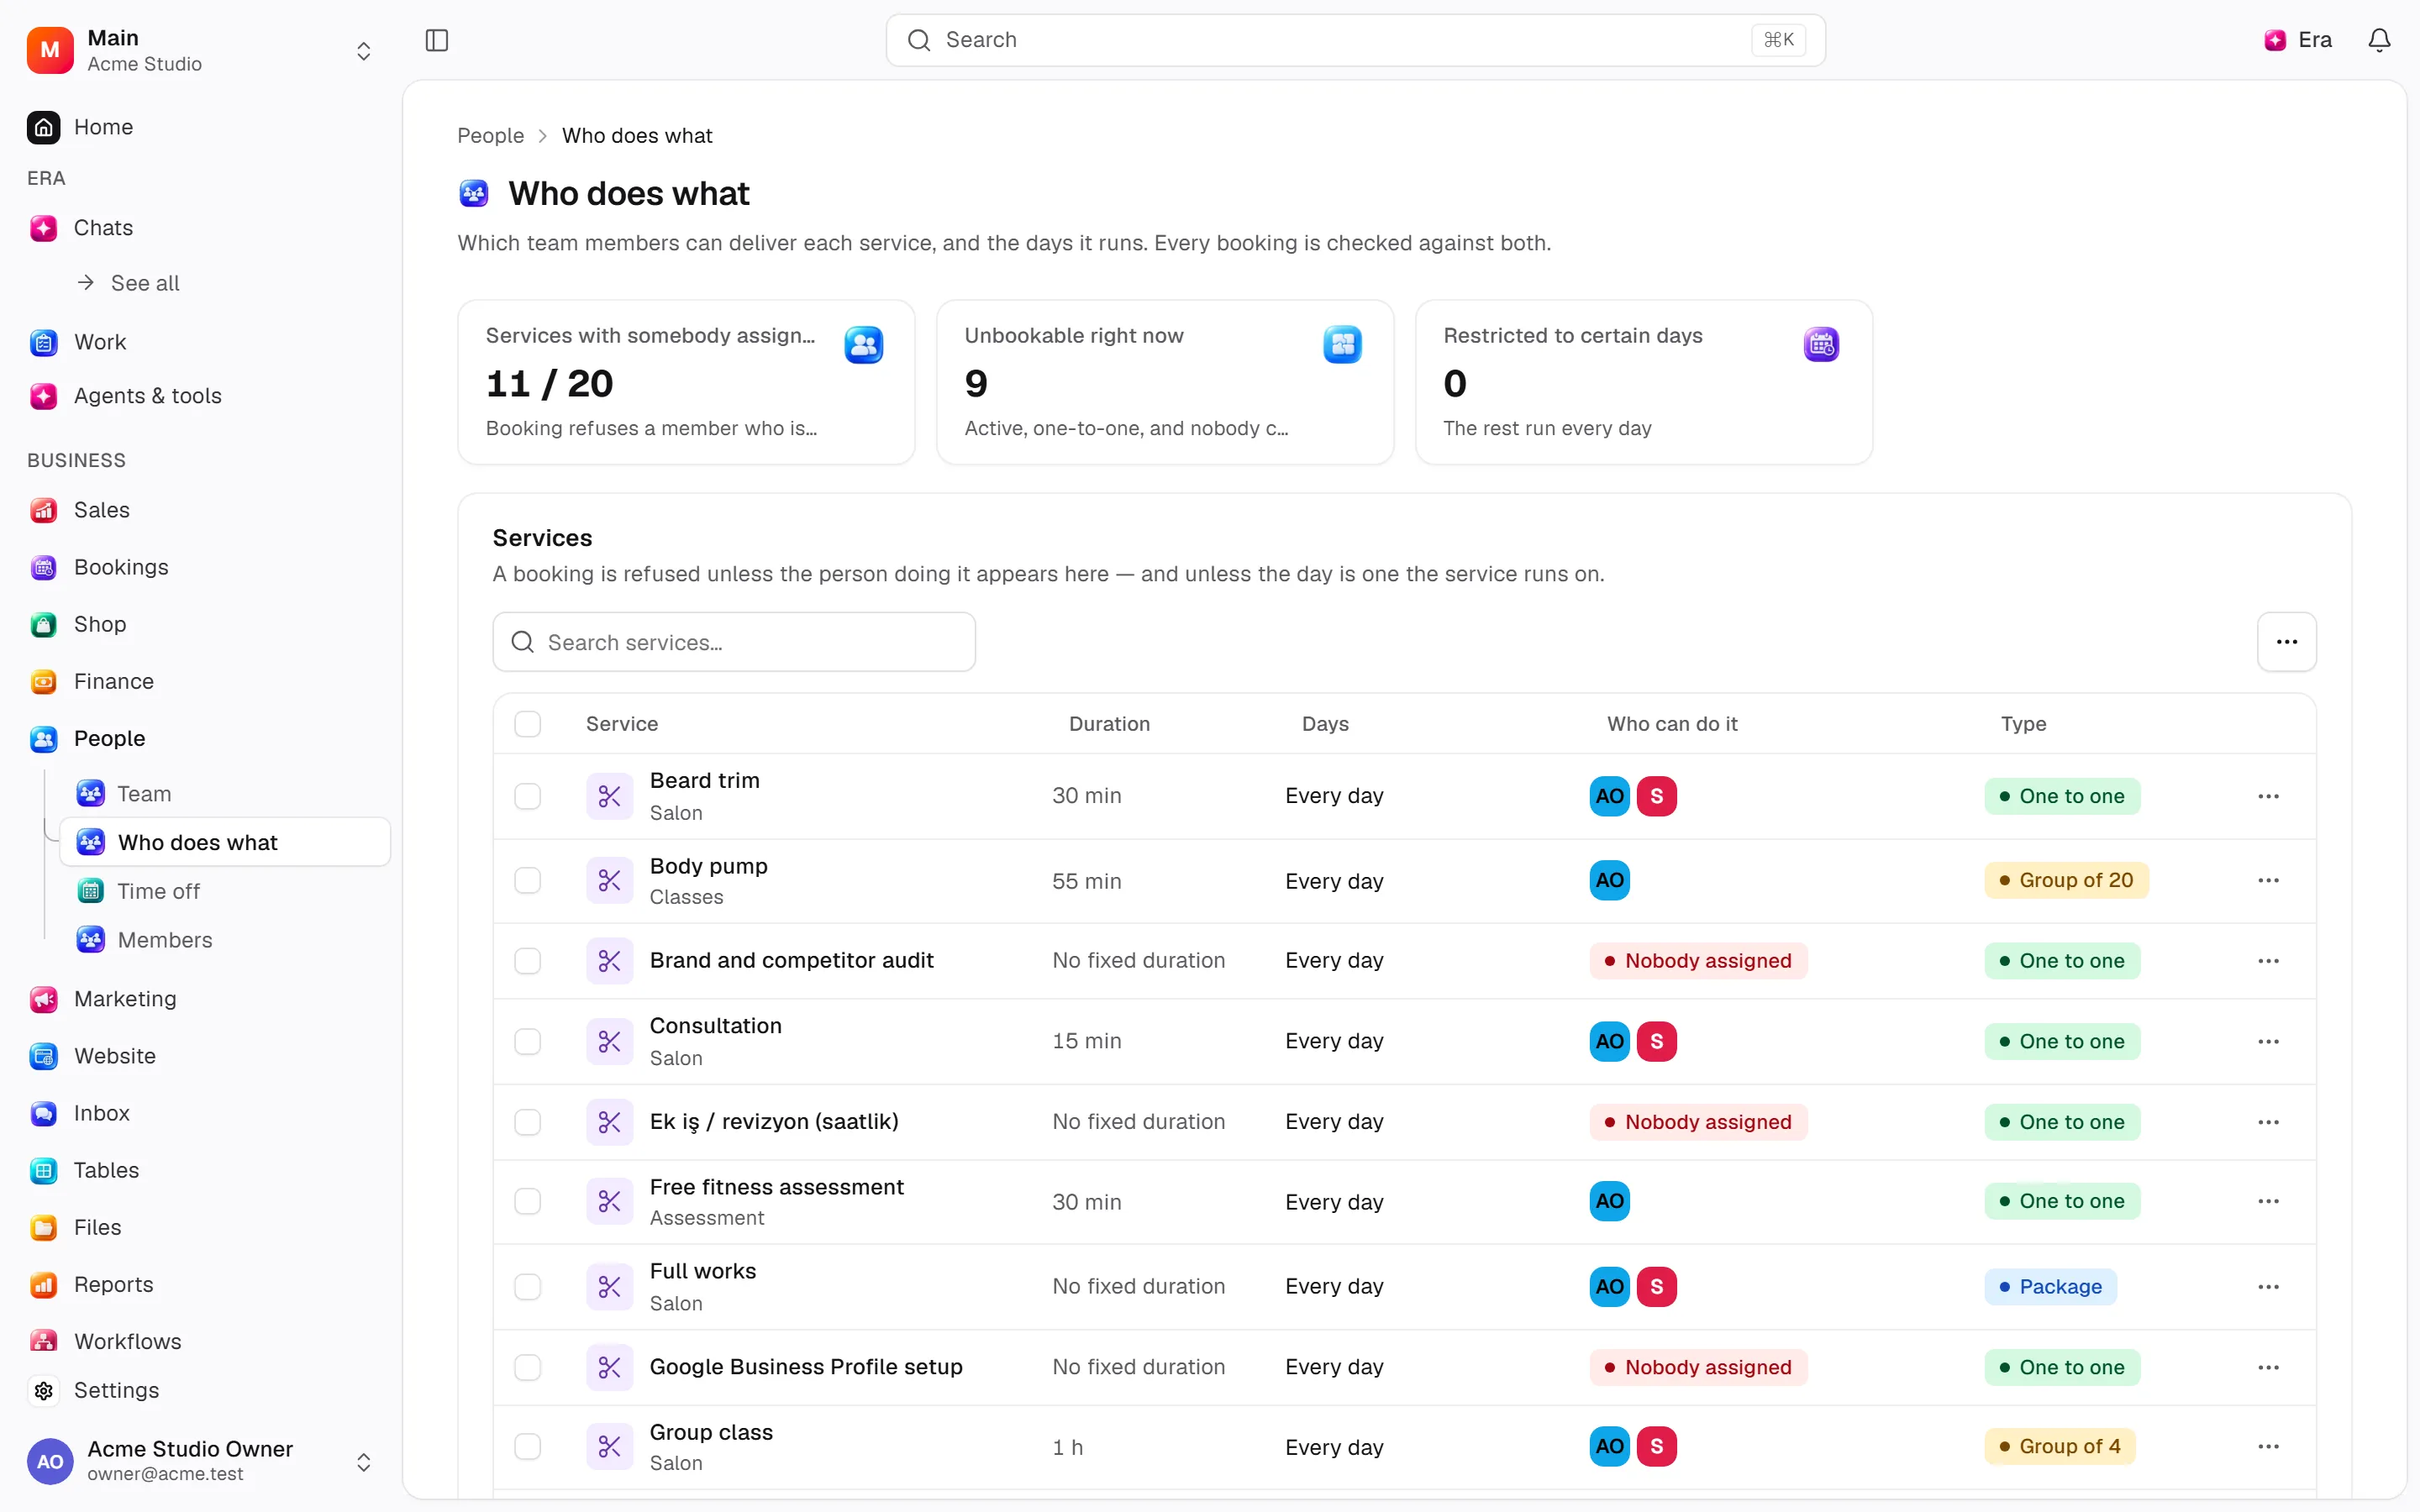Check the Full works row checkbox
2420x1512 pixels.
527,1286
